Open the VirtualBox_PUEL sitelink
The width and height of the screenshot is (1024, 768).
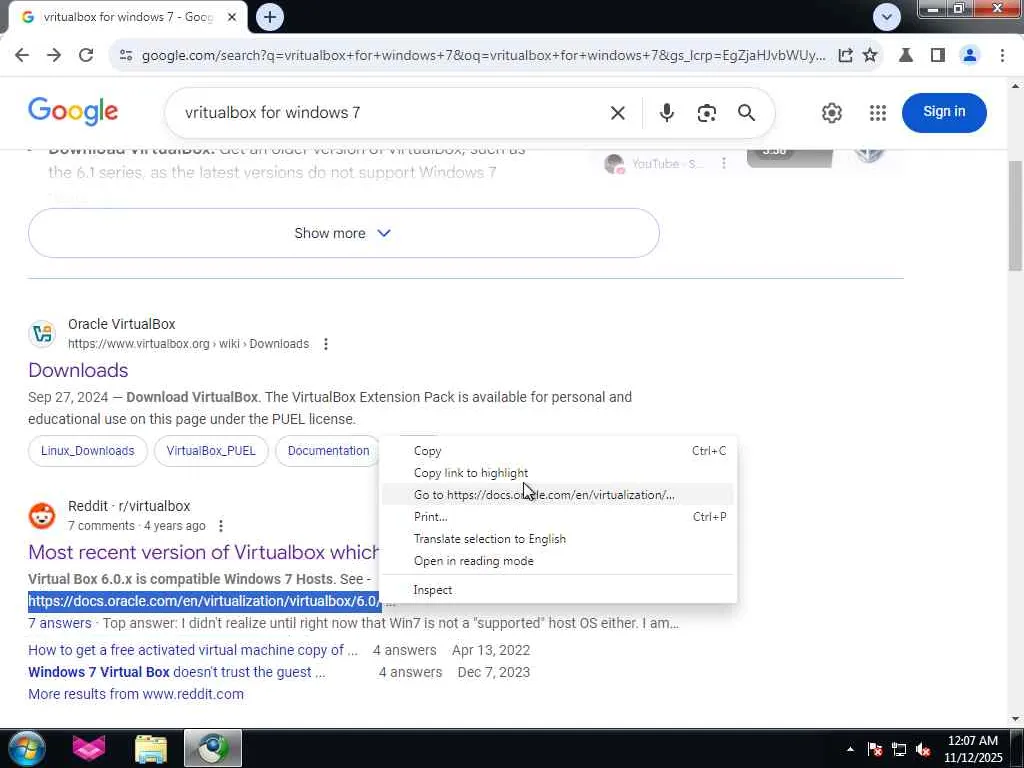(211, 451)
